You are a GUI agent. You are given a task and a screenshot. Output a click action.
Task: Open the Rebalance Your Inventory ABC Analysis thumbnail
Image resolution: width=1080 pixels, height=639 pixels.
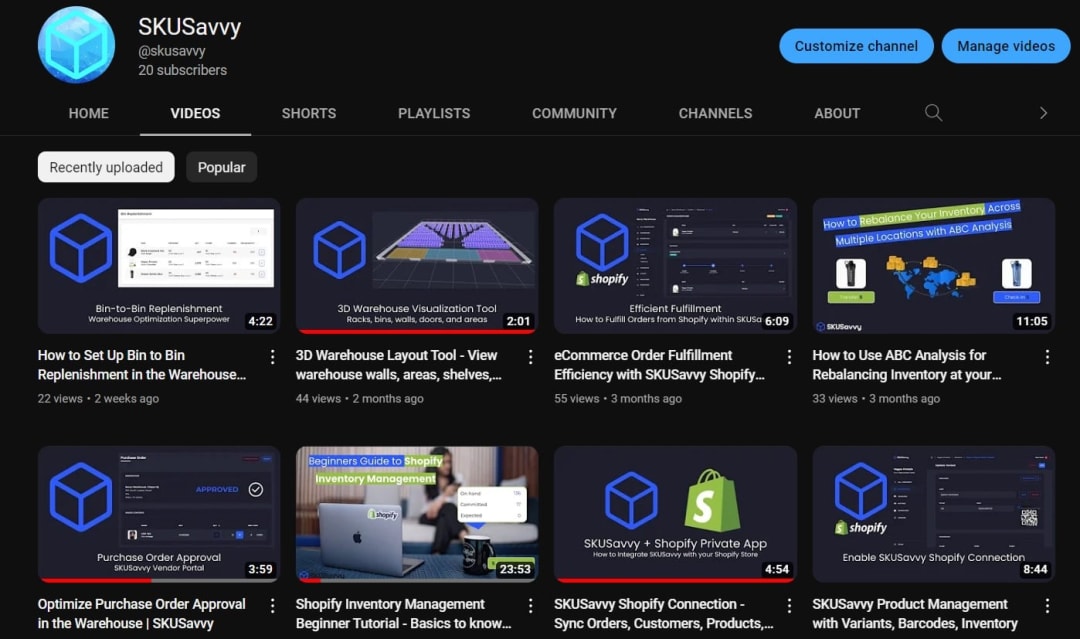point(933,266)
